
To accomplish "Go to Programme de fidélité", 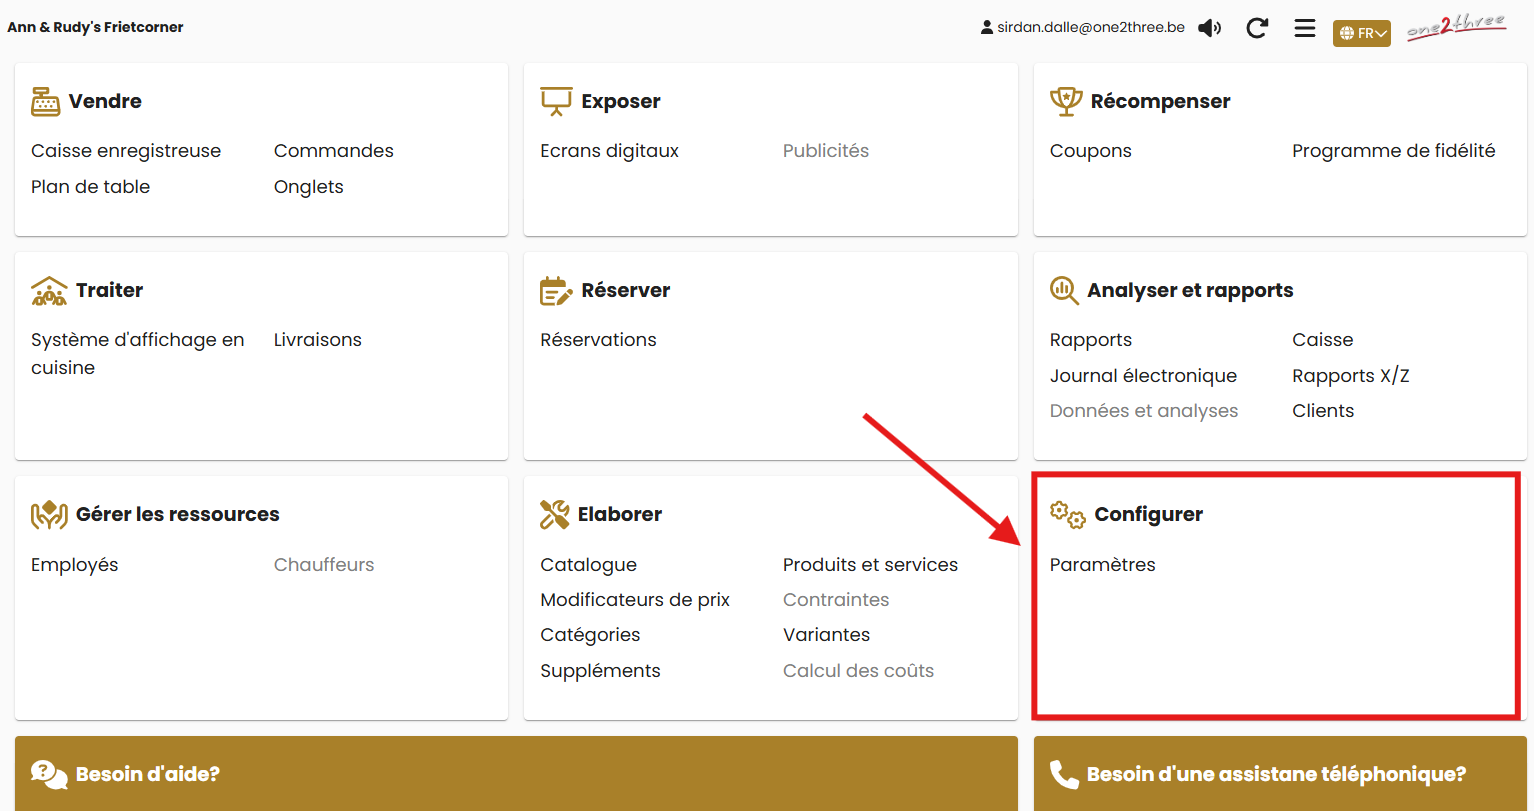I will (x=1393, y=151).
